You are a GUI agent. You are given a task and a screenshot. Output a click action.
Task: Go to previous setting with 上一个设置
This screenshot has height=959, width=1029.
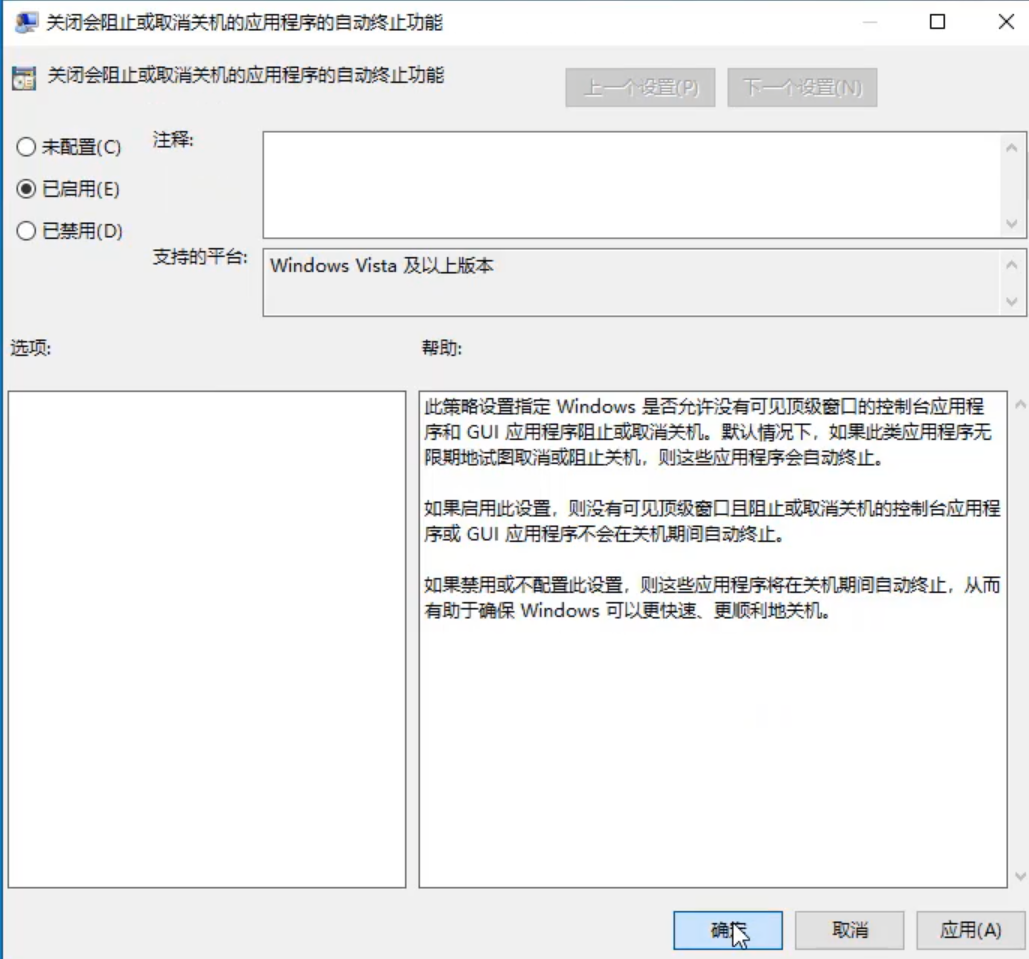[x=641, y=88]
